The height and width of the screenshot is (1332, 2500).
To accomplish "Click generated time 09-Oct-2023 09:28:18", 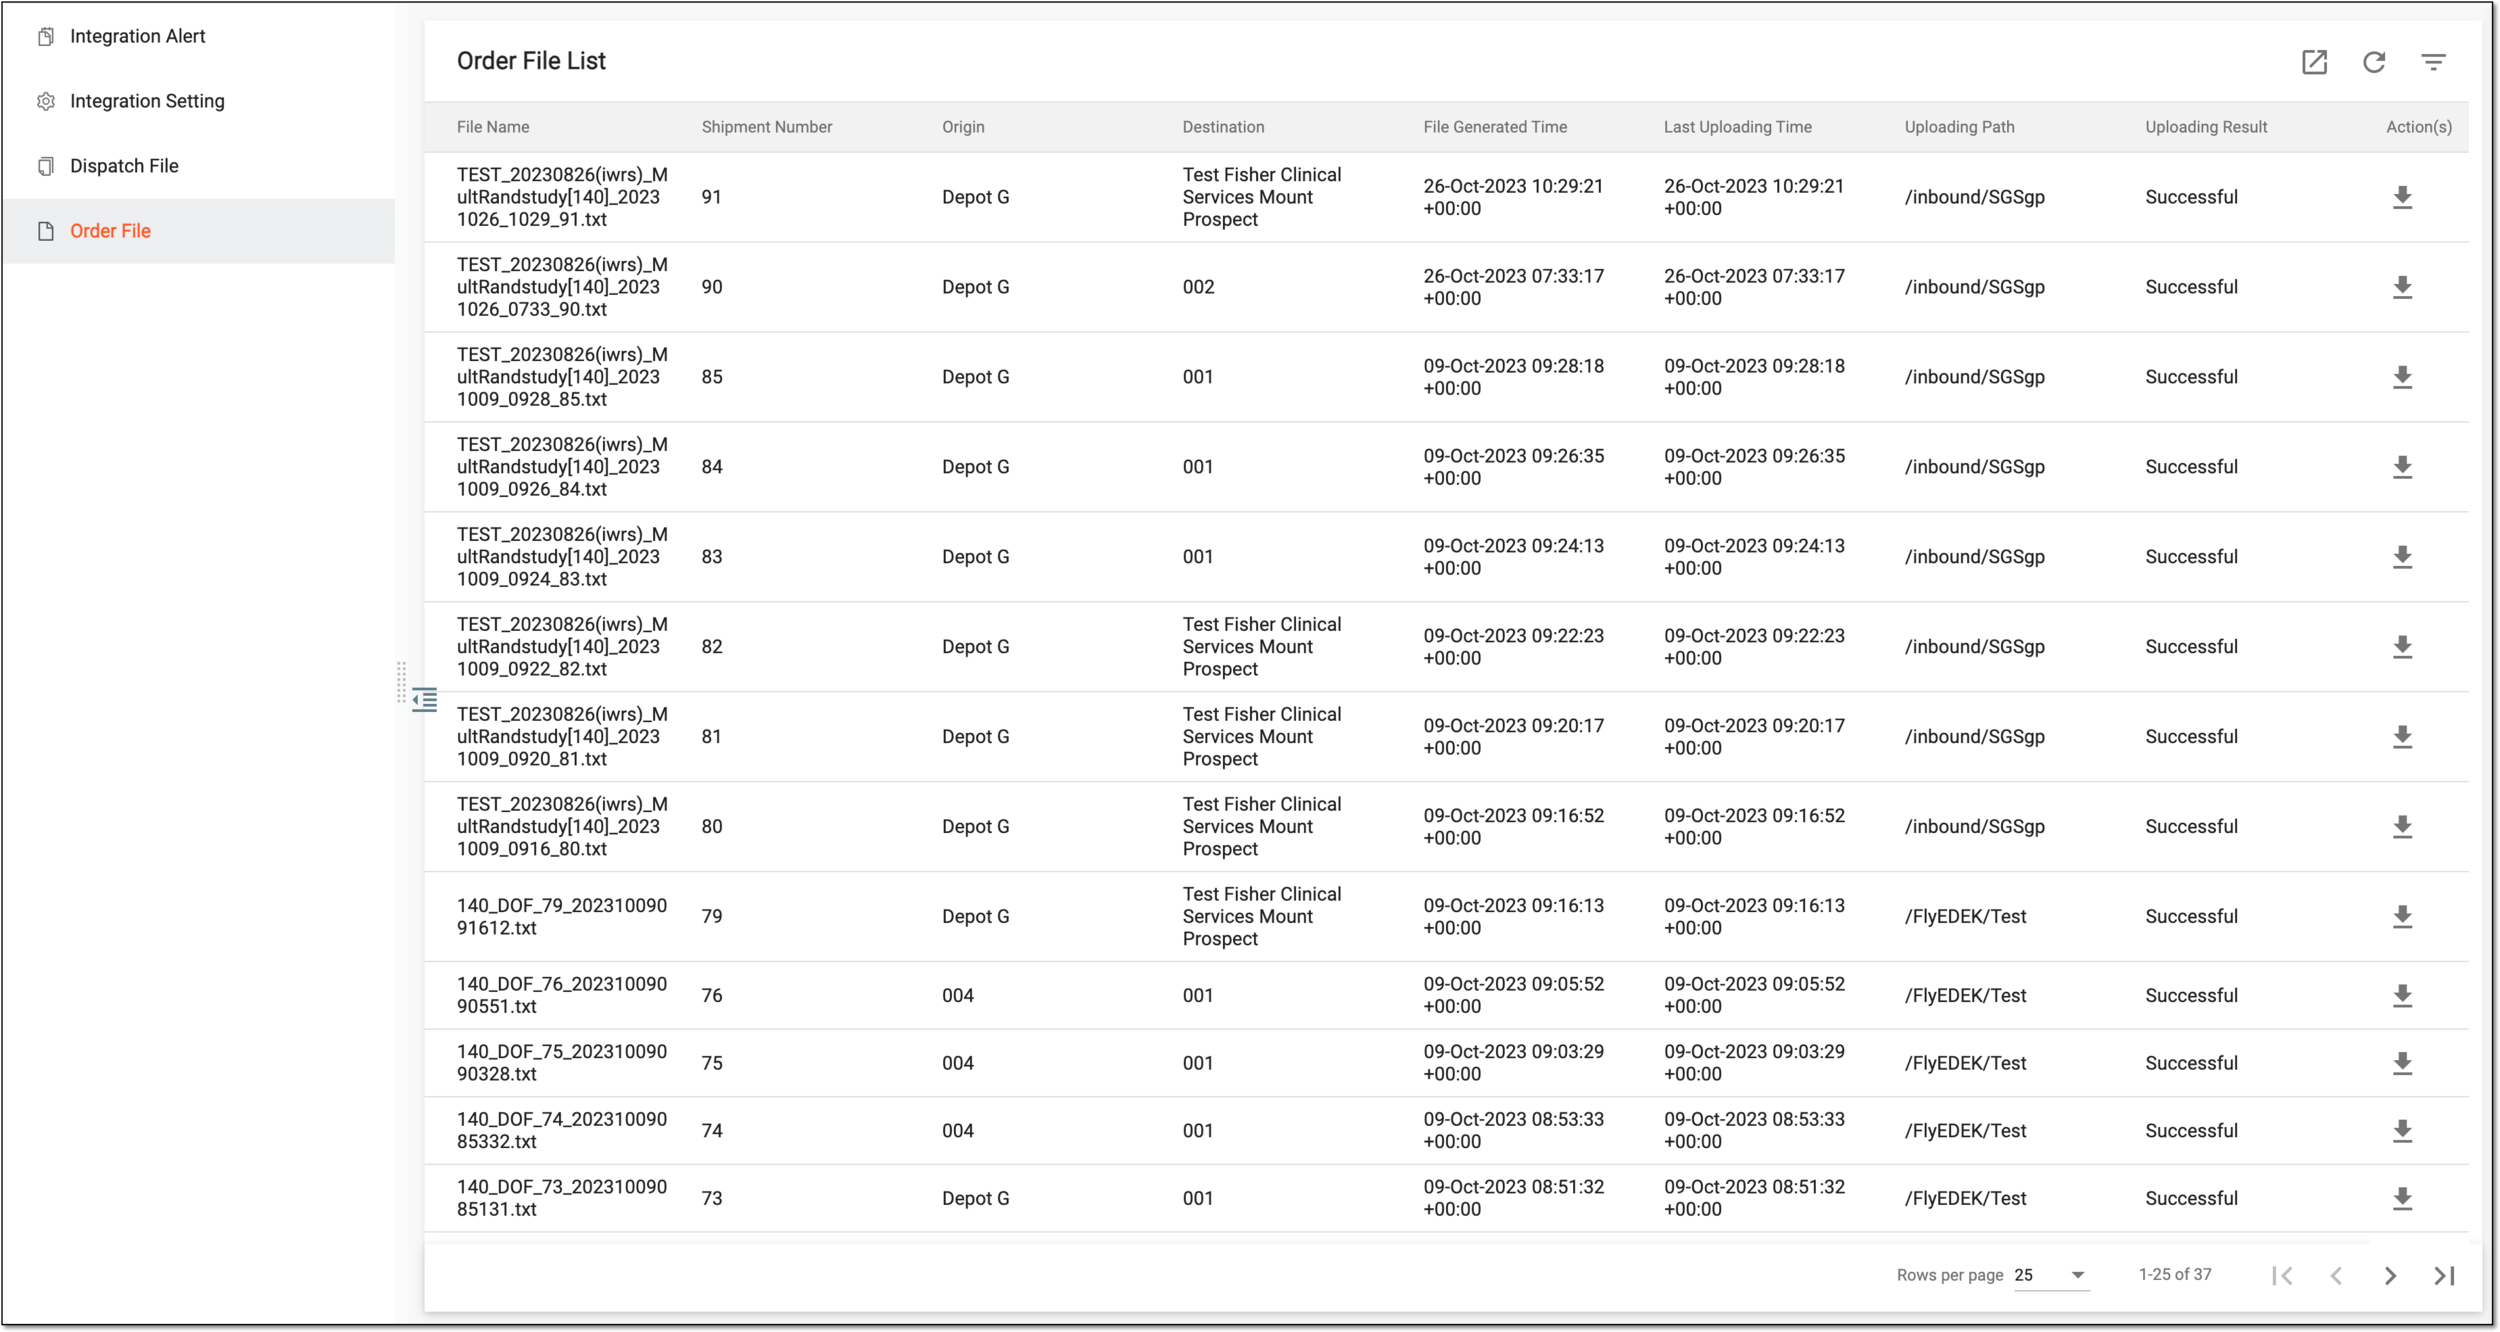I will click(x=1513, y=377).
